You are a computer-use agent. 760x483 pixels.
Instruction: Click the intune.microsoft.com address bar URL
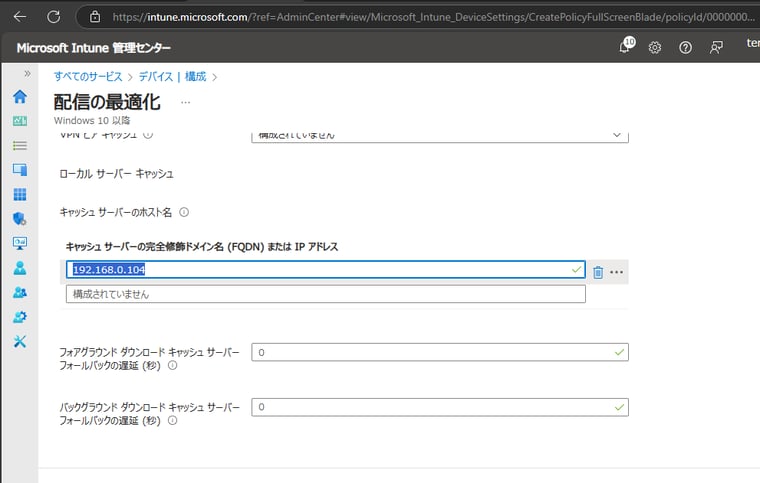point(433,17)
